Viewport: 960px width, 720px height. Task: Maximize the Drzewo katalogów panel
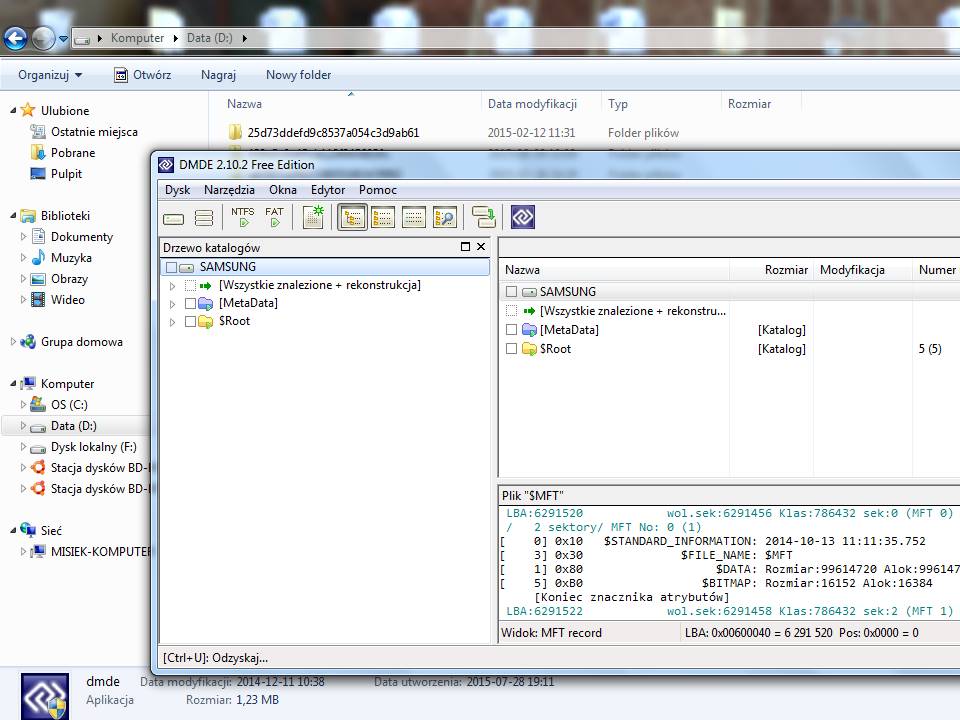pyautogui.click(x=465, y=247)
